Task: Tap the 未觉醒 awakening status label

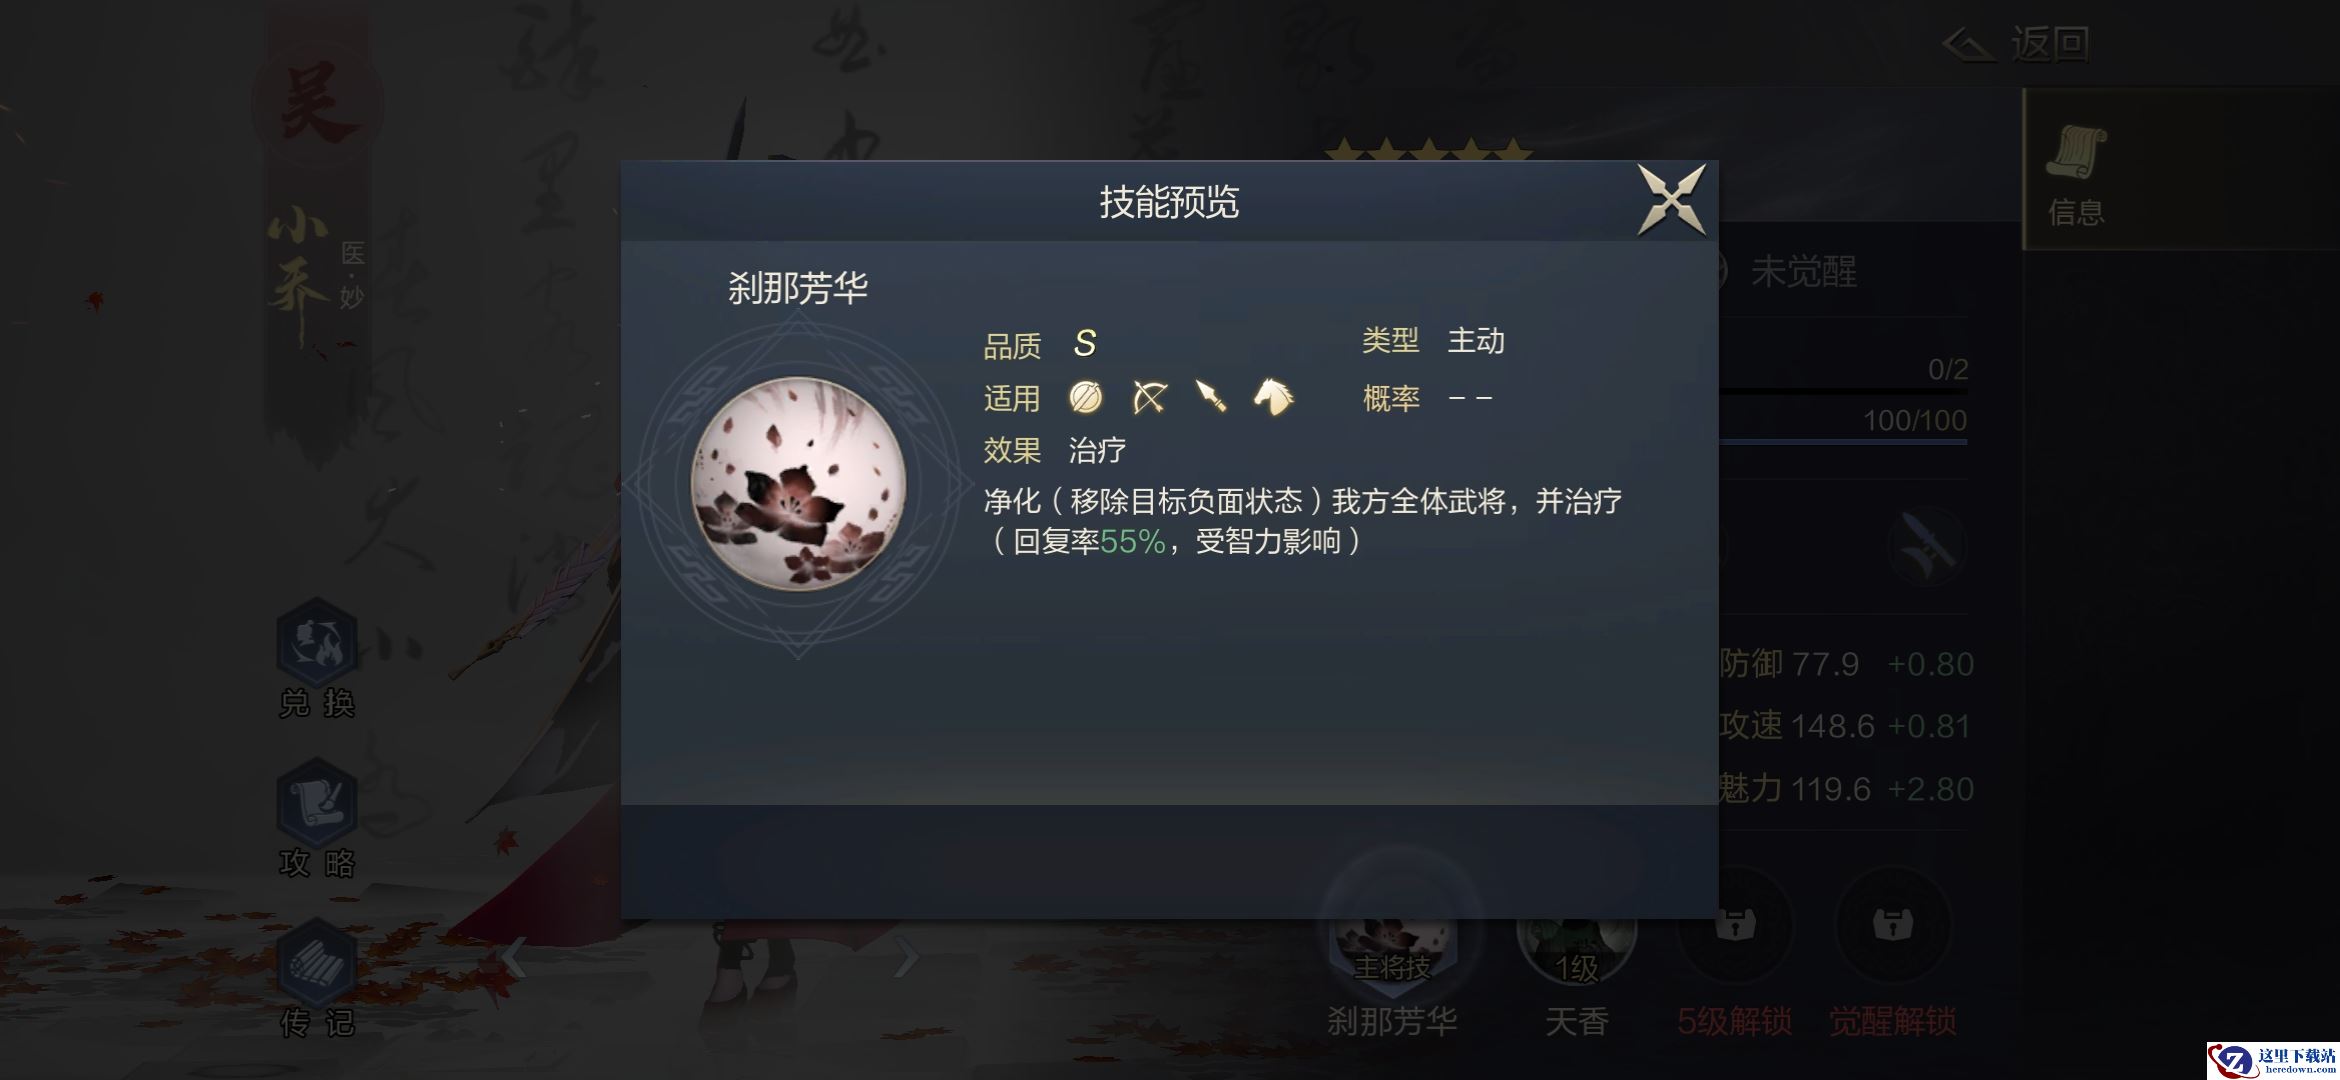Action: coord(1803,272)
